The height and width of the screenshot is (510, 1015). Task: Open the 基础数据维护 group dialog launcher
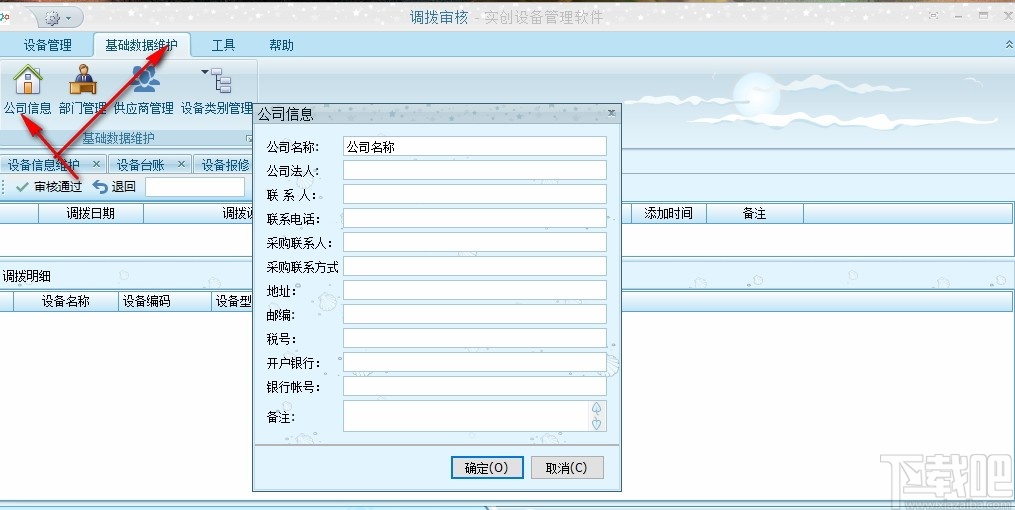click(249, 139)
